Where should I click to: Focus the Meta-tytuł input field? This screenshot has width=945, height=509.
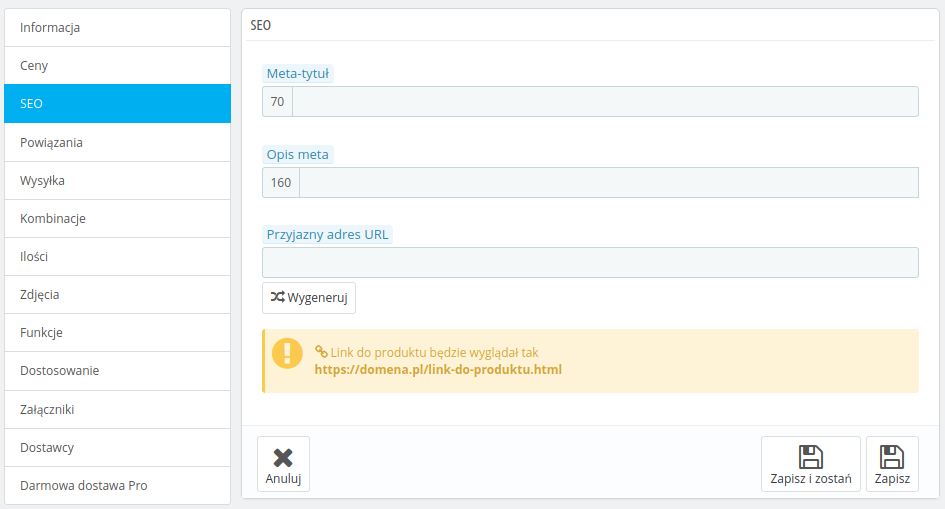605,102
